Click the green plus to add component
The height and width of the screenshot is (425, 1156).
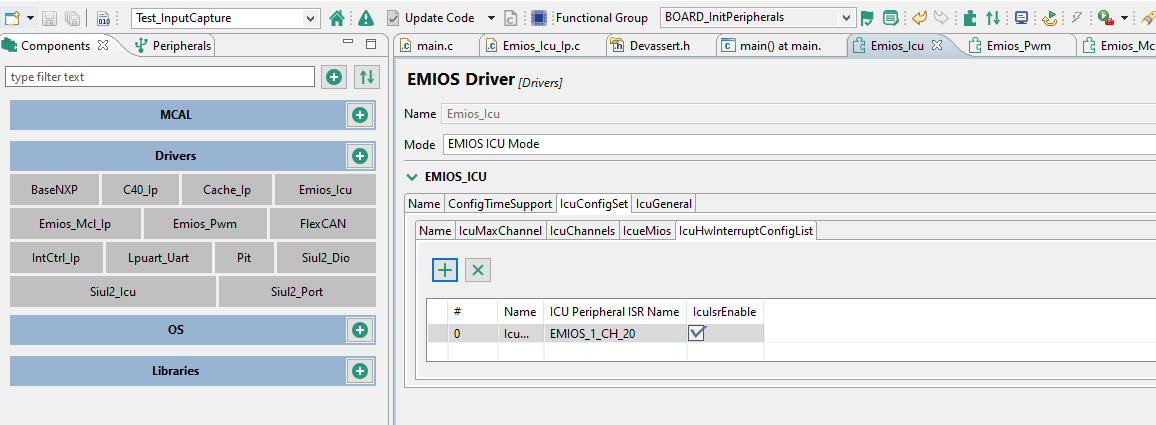[334, 77]
